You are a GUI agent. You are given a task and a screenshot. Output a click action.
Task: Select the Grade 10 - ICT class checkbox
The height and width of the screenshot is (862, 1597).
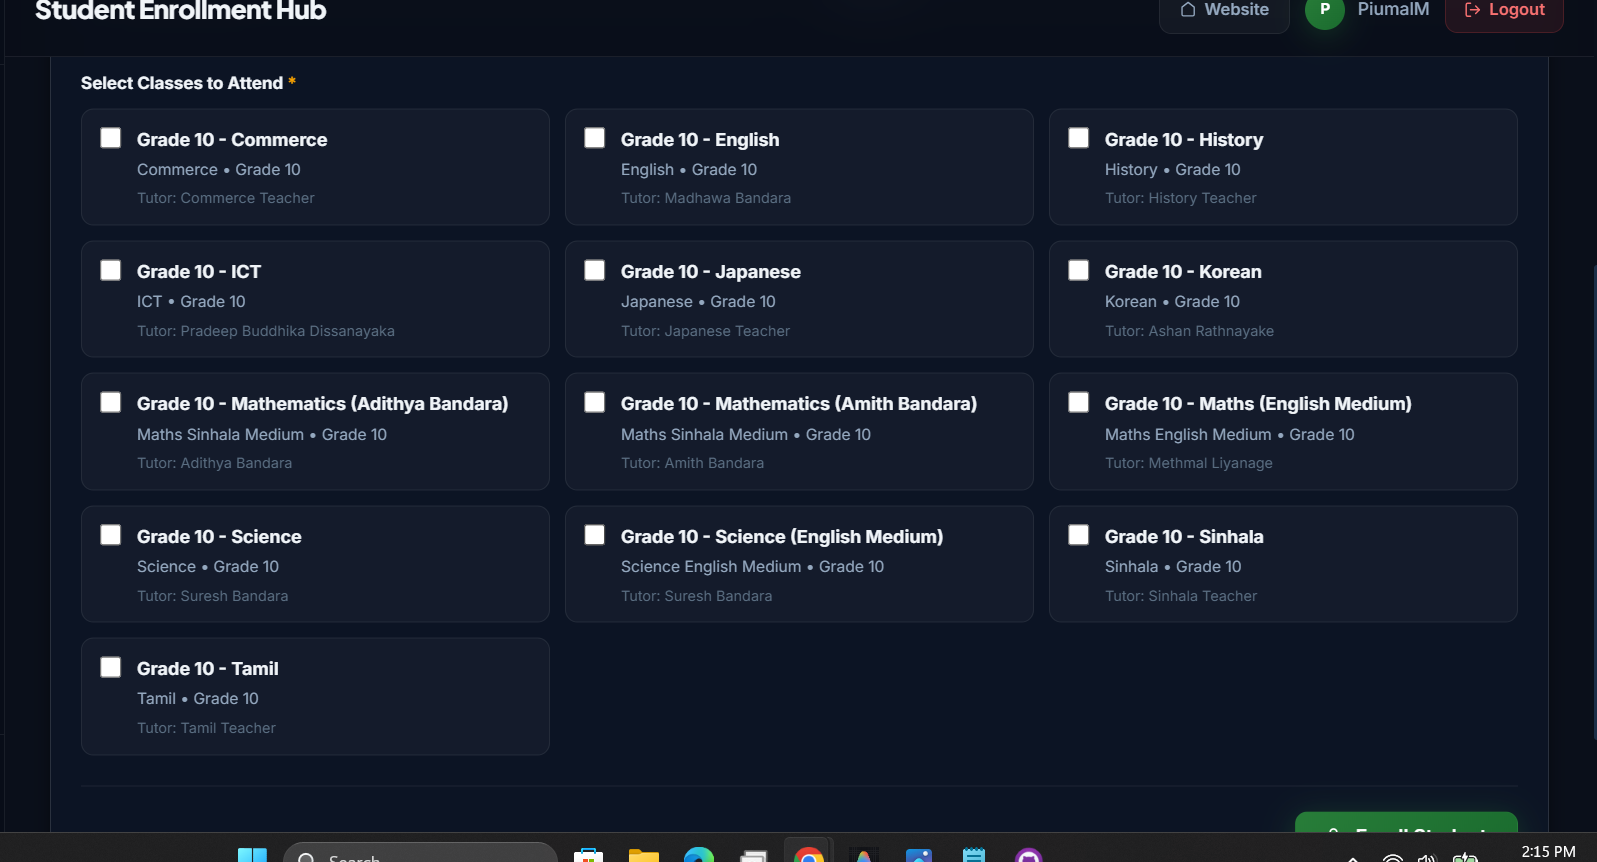click(111, 270)
